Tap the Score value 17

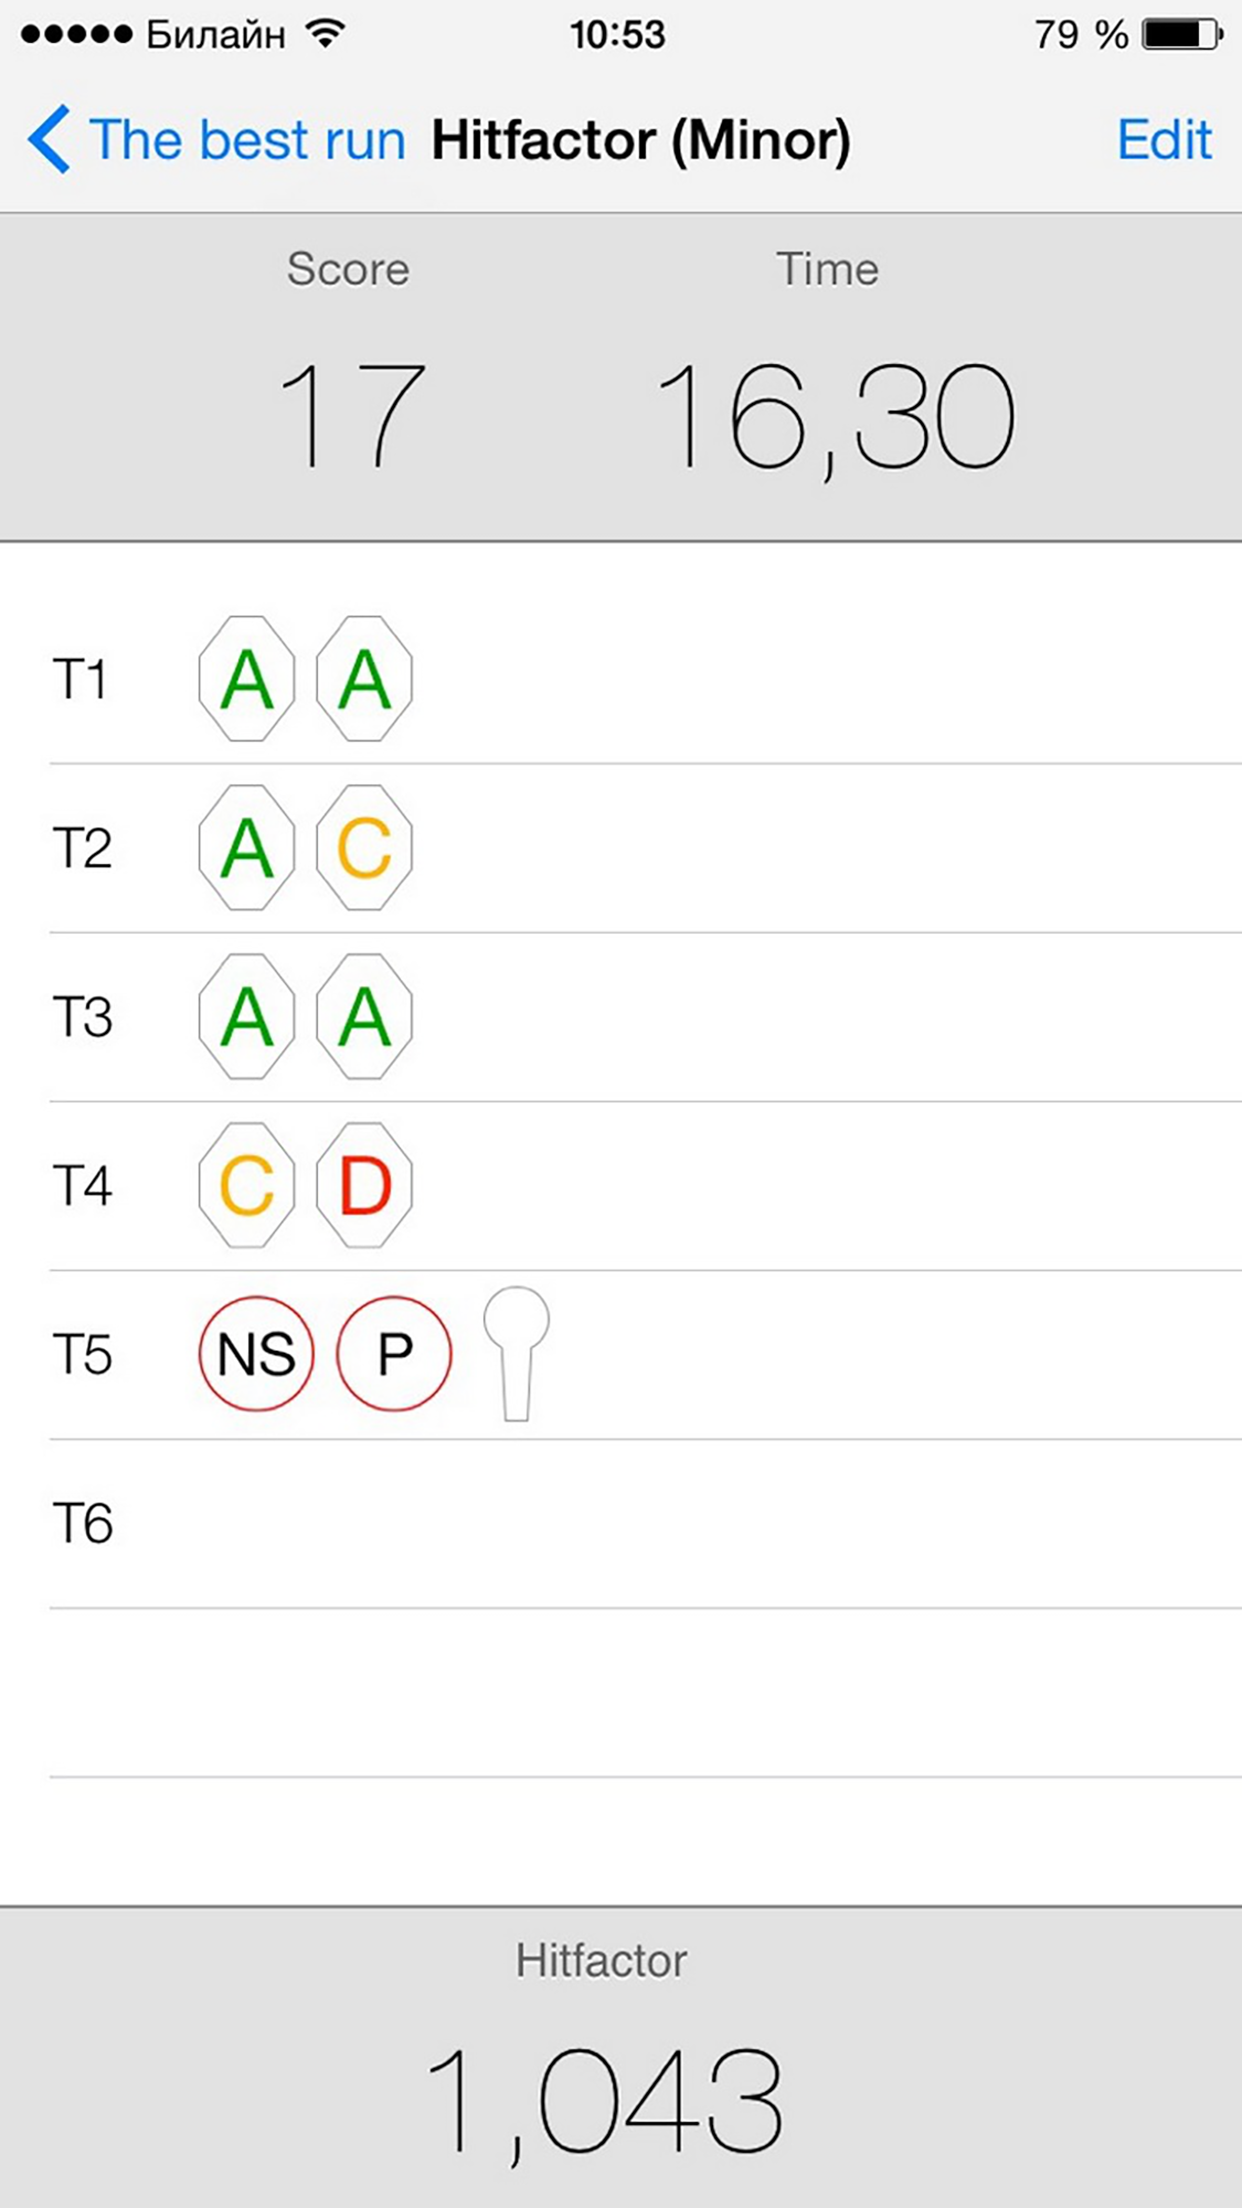(350, 415)
